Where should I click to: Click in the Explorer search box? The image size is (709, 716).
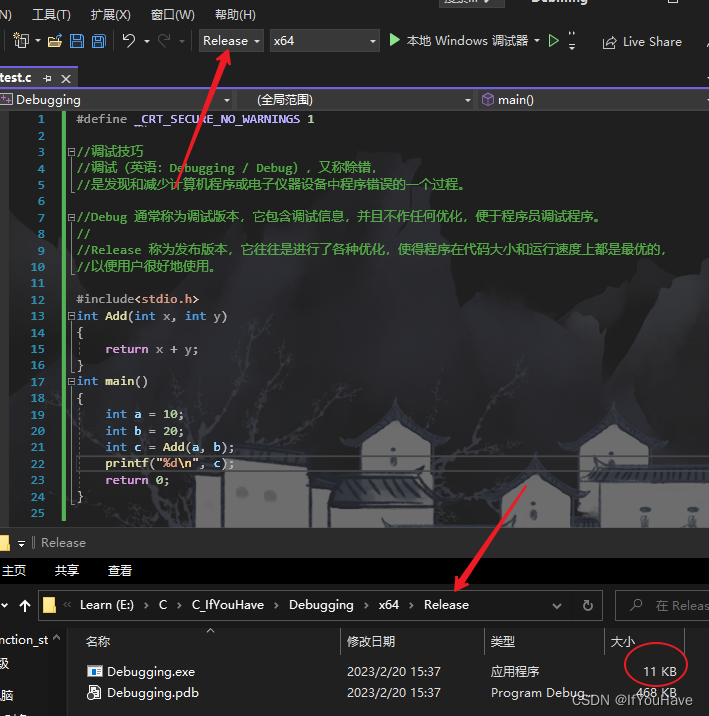662,605
